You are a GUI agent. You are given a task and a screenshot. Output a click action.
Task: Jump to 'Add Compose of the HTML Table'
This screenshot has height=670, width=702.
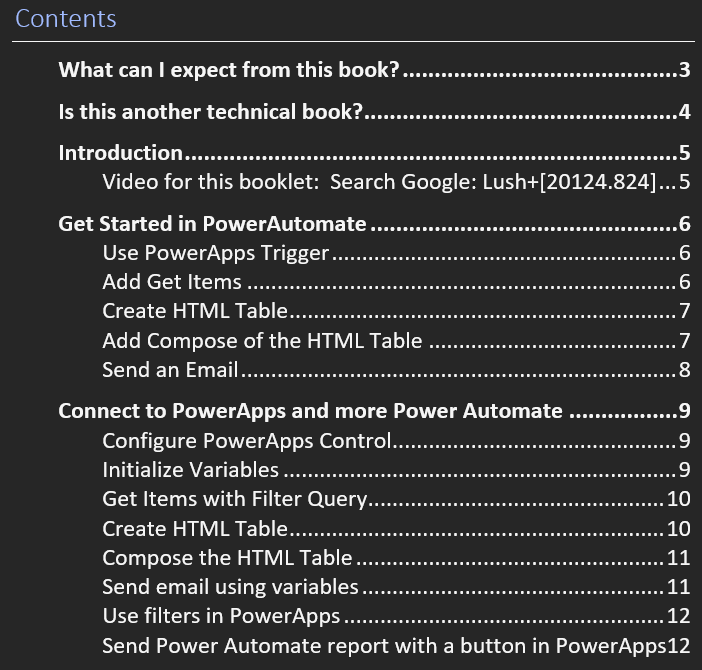click(x=262, y=341)
